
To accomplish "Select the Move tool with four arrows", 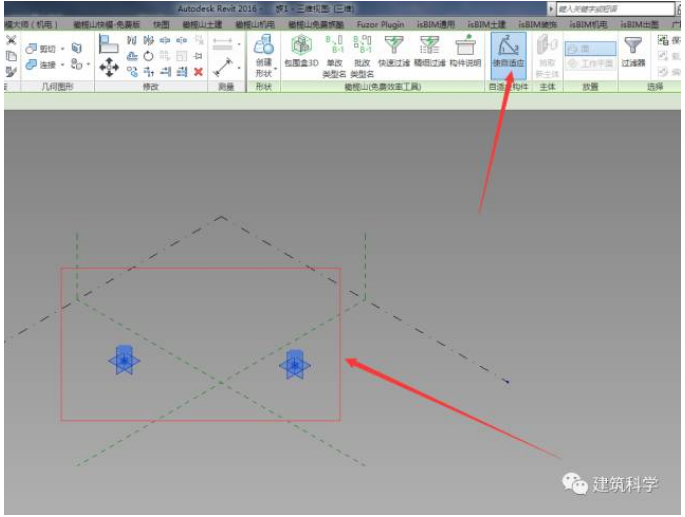I will 109,67.
